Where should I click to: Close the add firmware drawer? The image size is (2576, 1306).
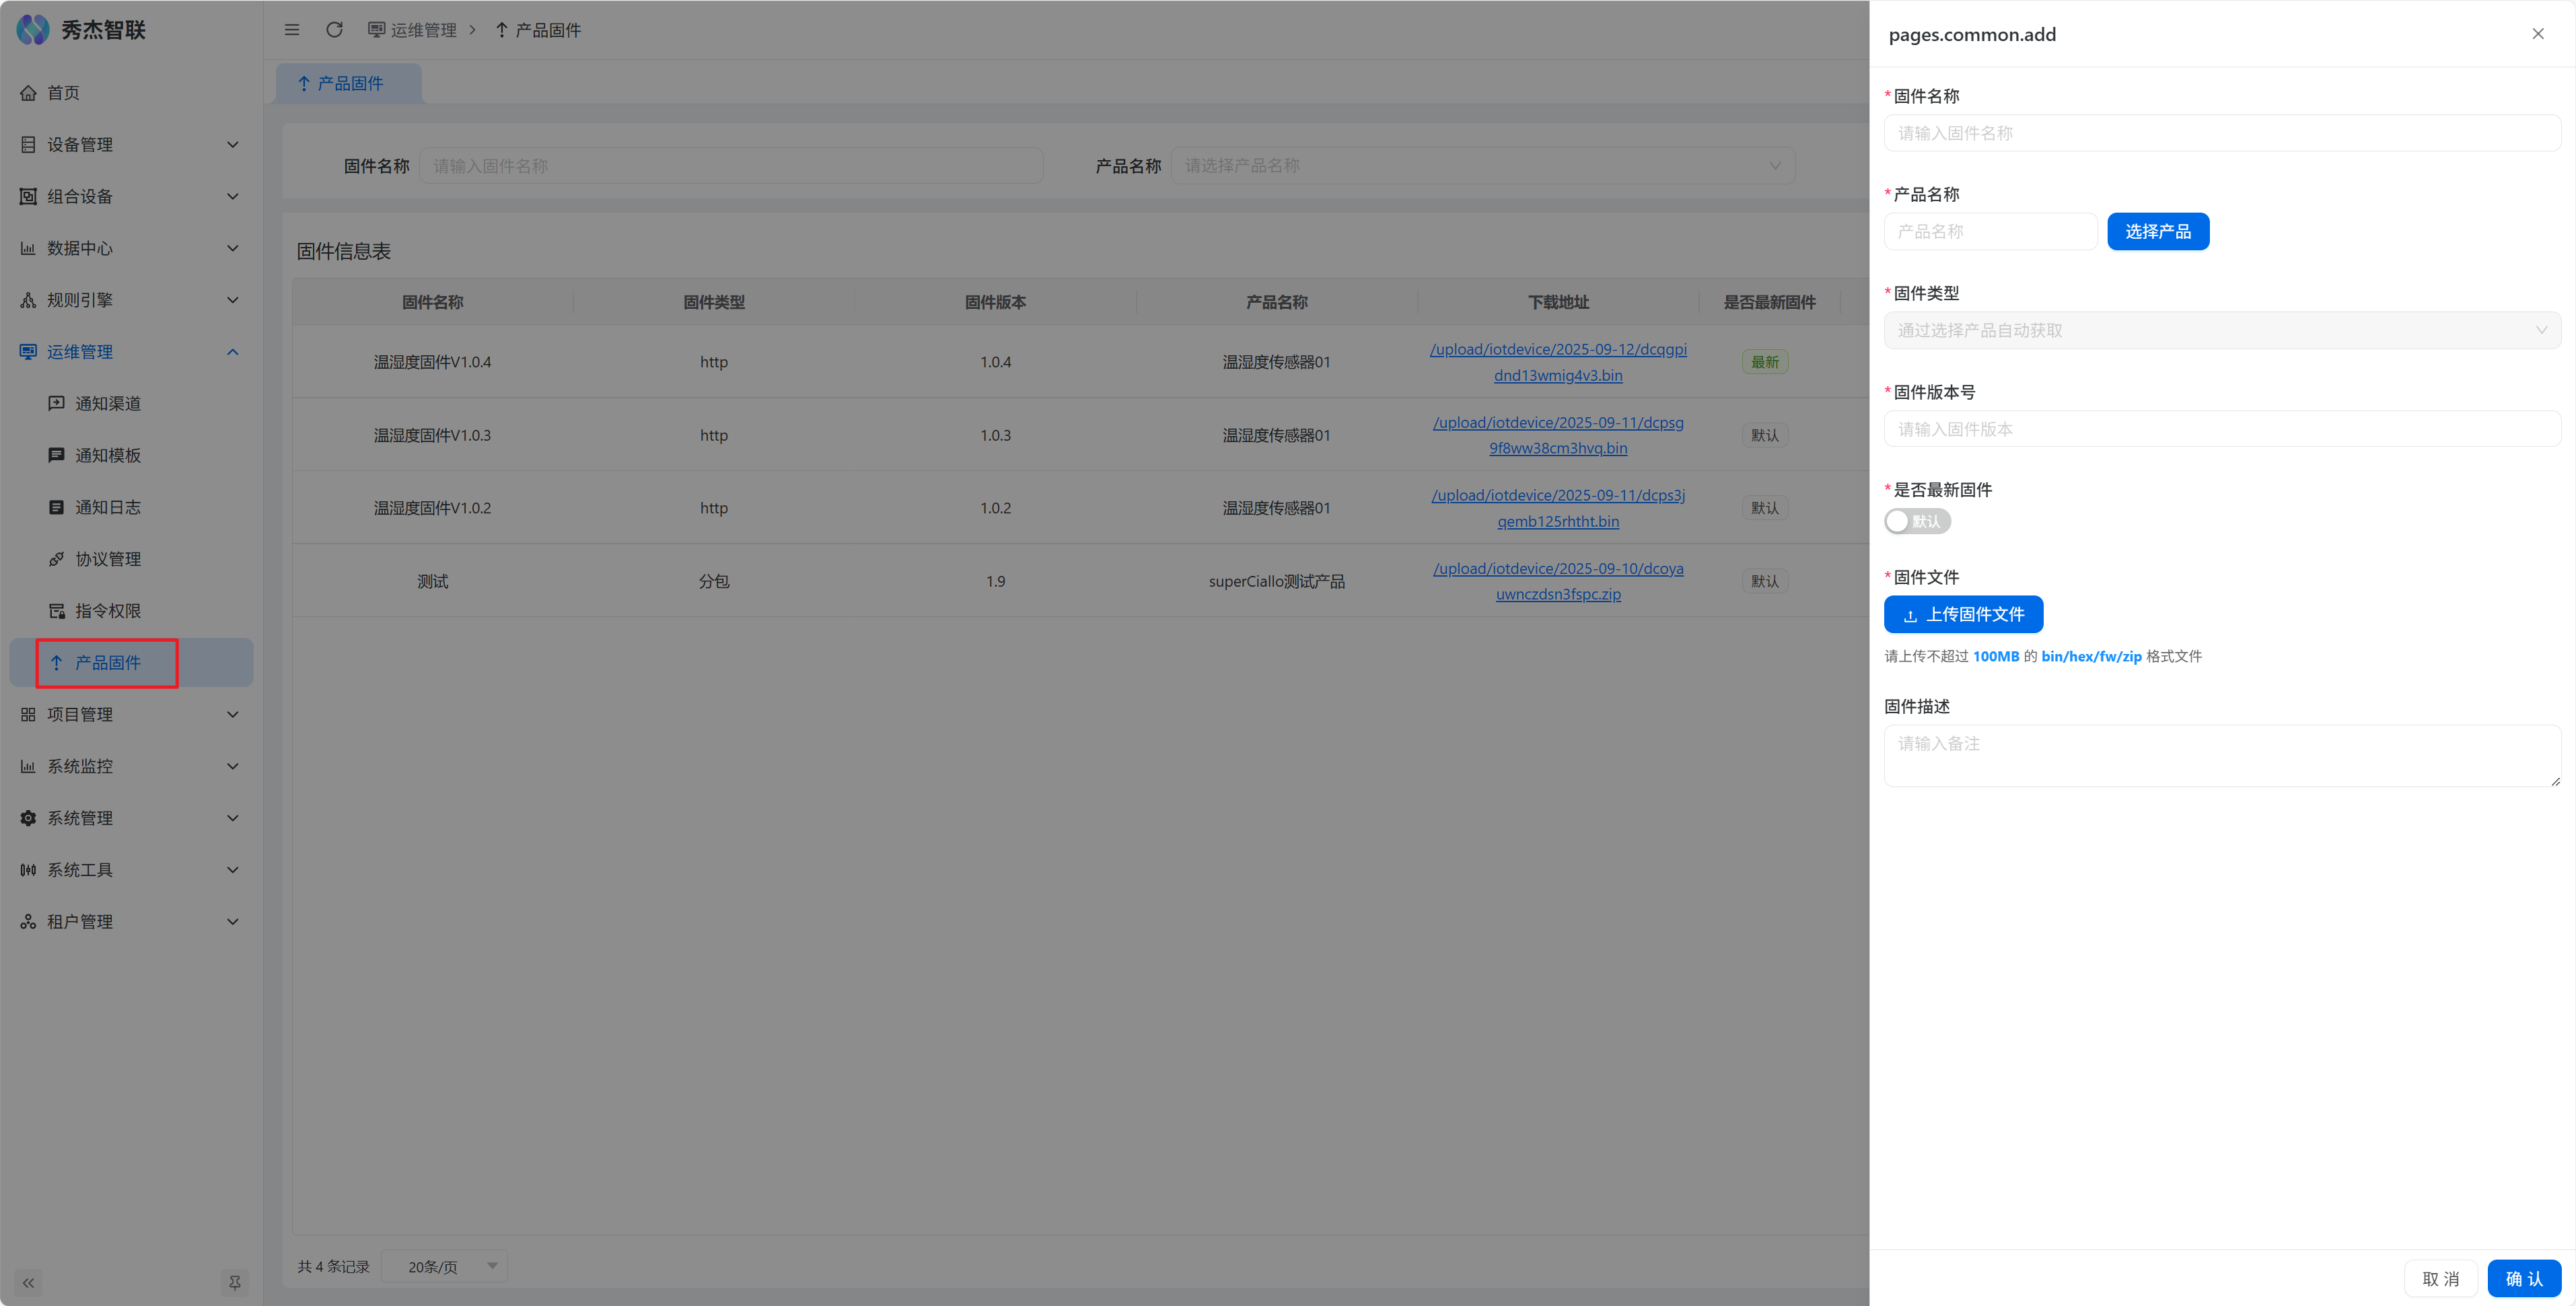[x=2537, y=34]
